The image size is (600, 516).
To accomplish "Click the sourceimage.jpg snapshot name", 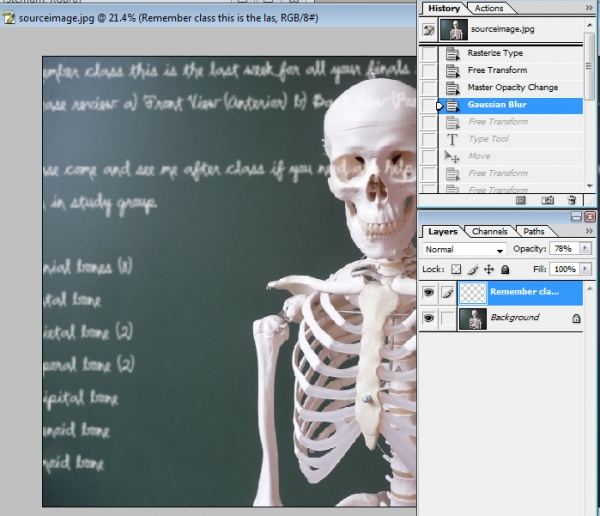I will pos(502,29).
